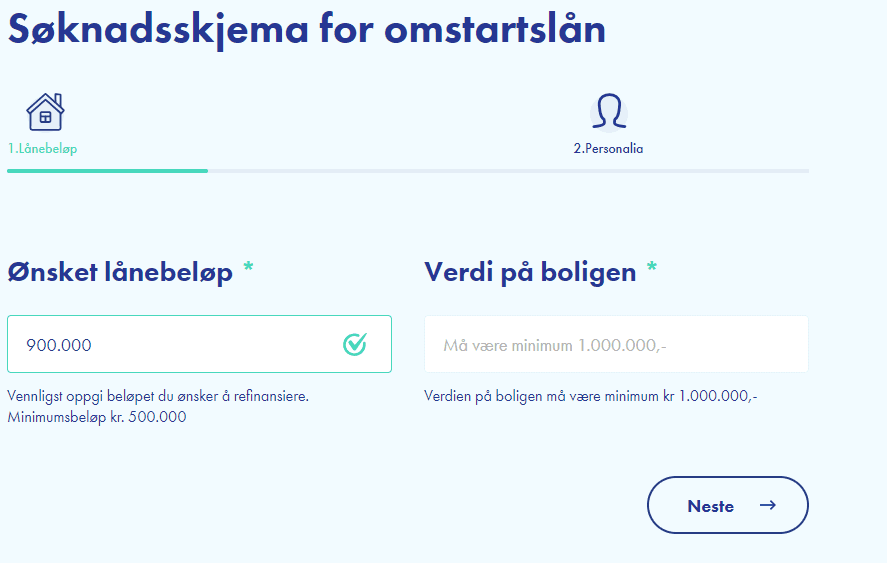Click the green checkmark in loan amount field
This screenshot has height=563, width=887.
tap(355, 345)
